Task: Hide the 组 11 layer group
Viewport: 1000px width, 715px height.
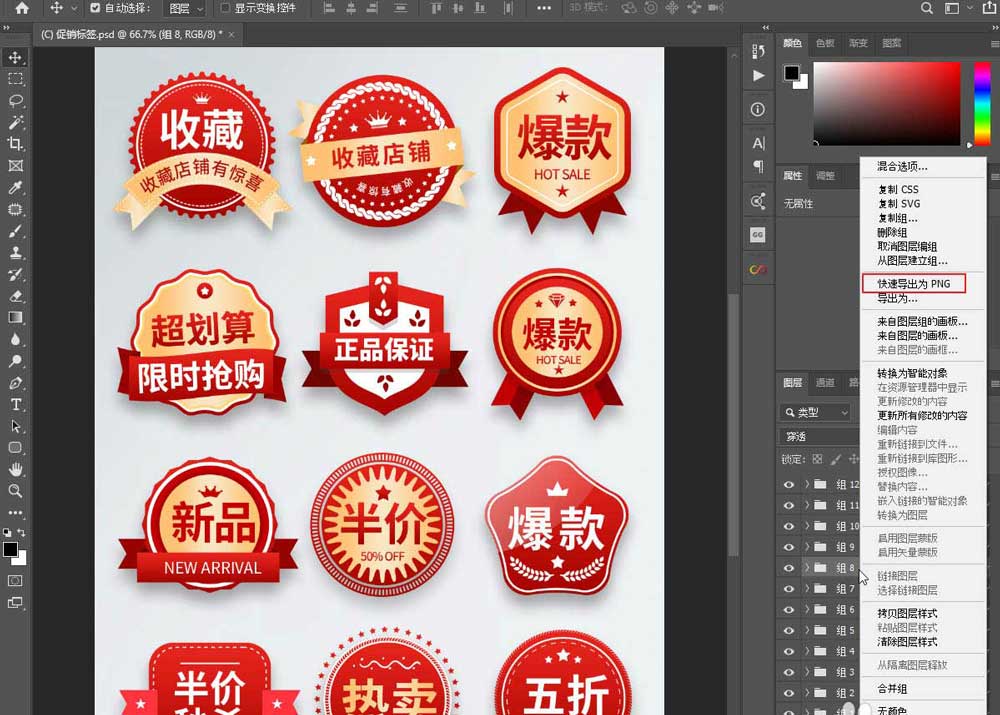Action: tap(789, 505)
